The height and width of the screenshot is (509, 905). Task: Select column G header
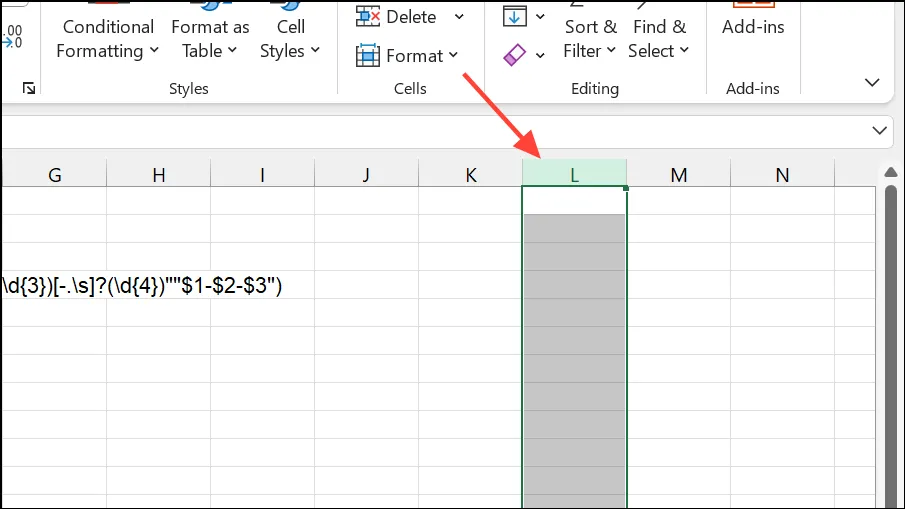point(55,174)
